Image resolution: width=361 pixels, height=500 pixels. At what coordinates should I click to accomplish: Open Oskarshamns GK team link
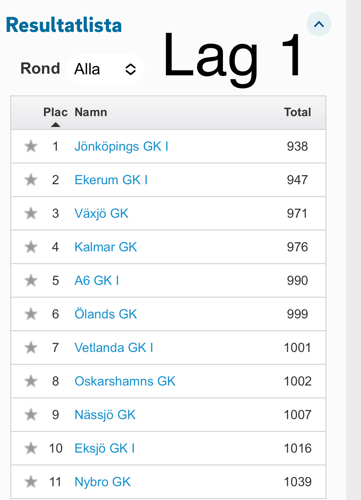click(125, 381)
